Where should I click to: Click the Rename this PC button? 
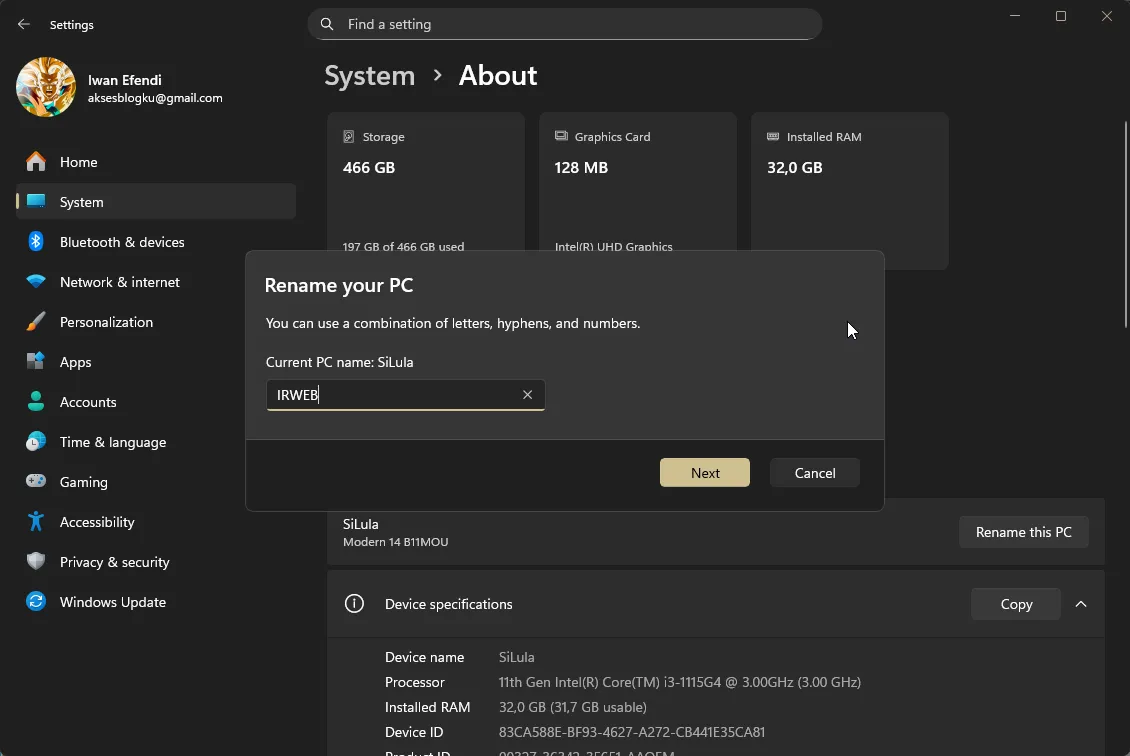1023,531
